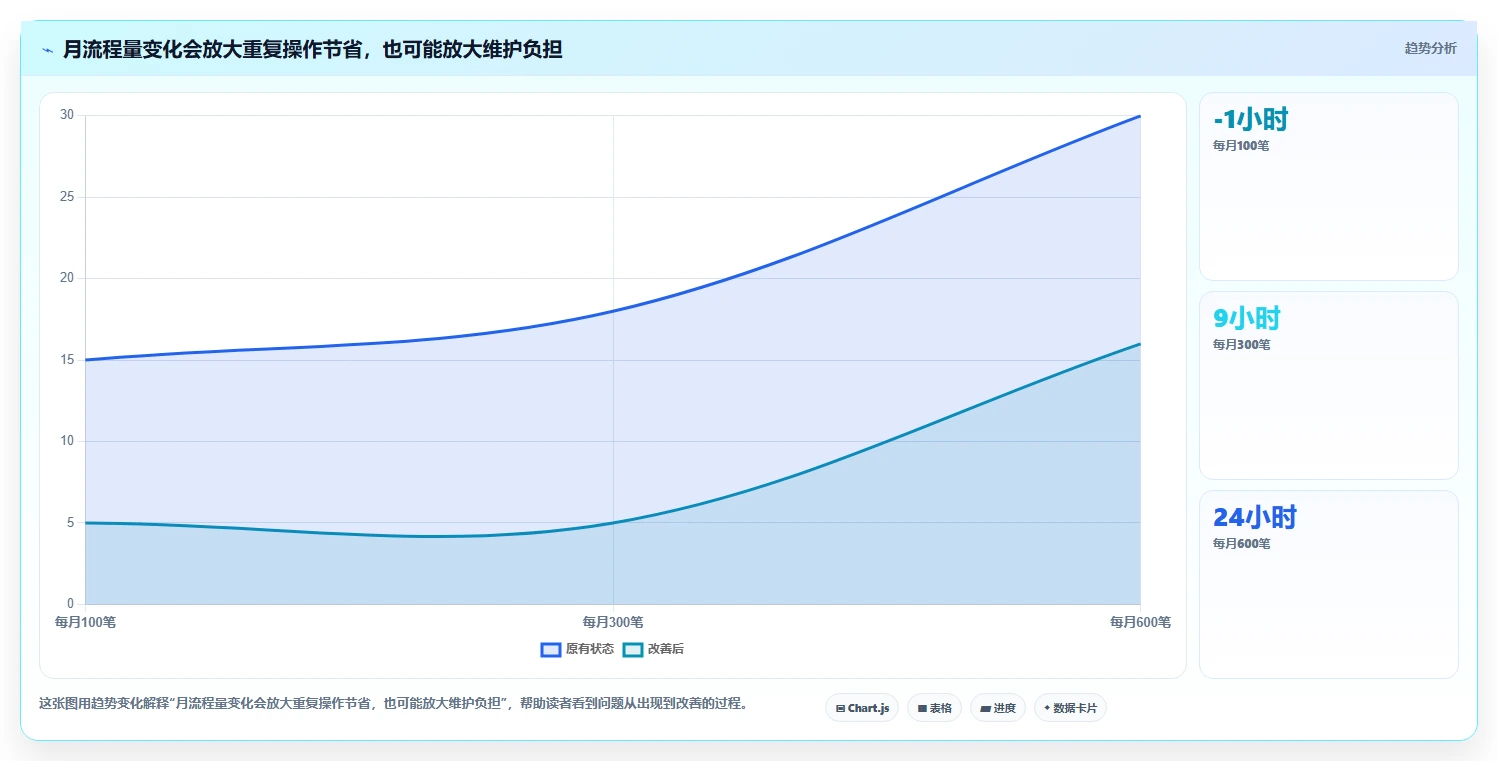Click the description text below the chart
The height and width of the screenshot is (761, 1498).
tap(393, 704)
